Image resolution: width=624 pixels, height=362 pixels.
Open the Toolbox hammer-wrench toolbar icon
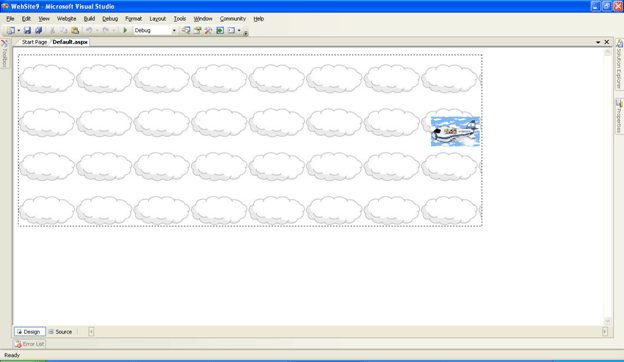pos(208,30)
